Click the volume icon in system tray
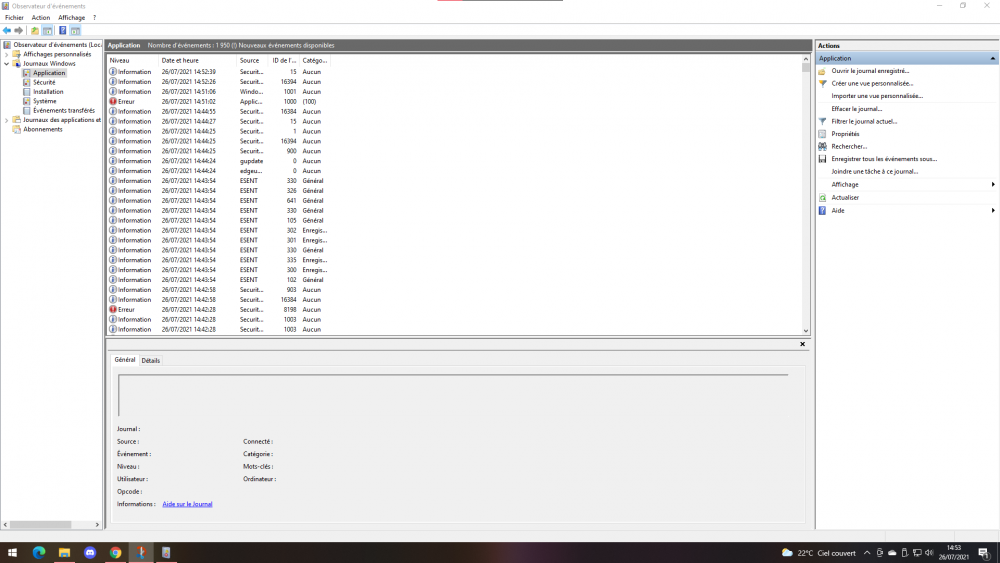This screenshot has width=1000, height=563. [929, 553]
